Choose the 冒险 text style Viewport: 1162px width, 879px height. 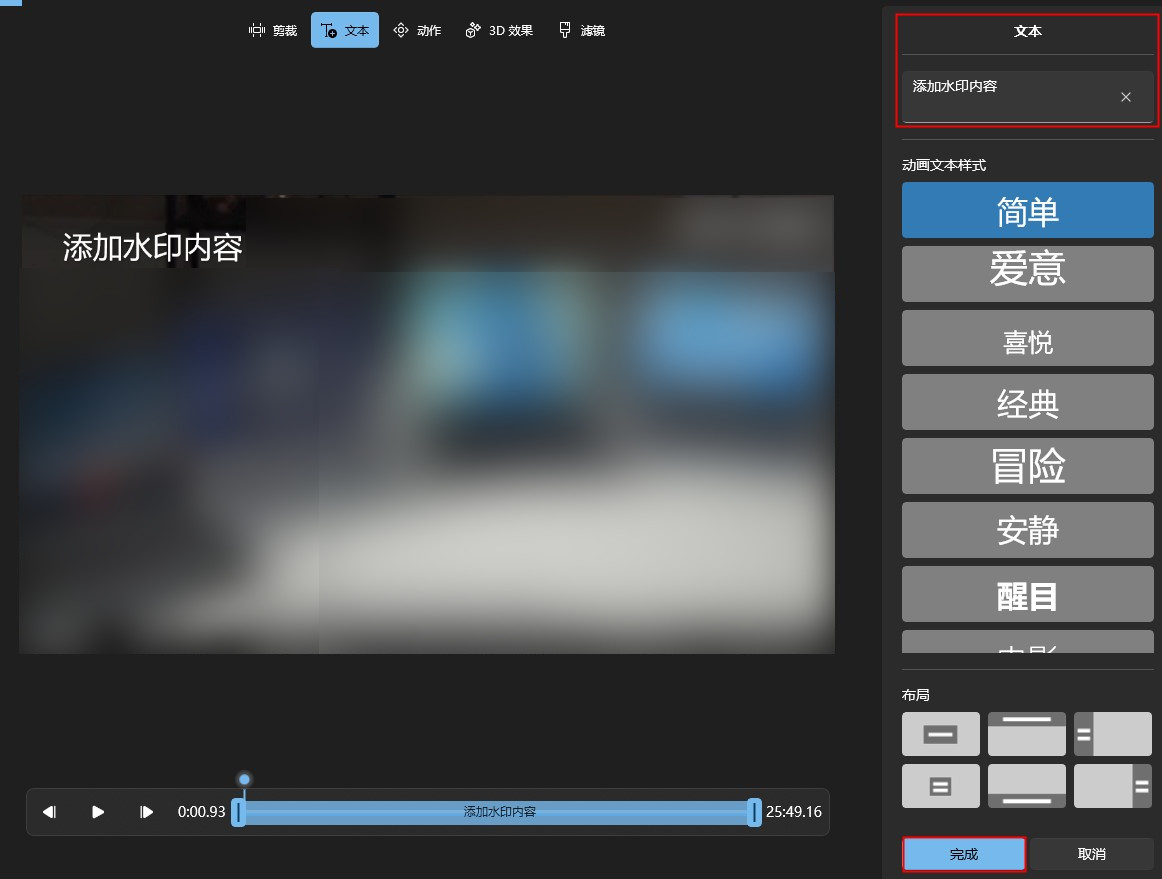click(x=1027, y=466)
